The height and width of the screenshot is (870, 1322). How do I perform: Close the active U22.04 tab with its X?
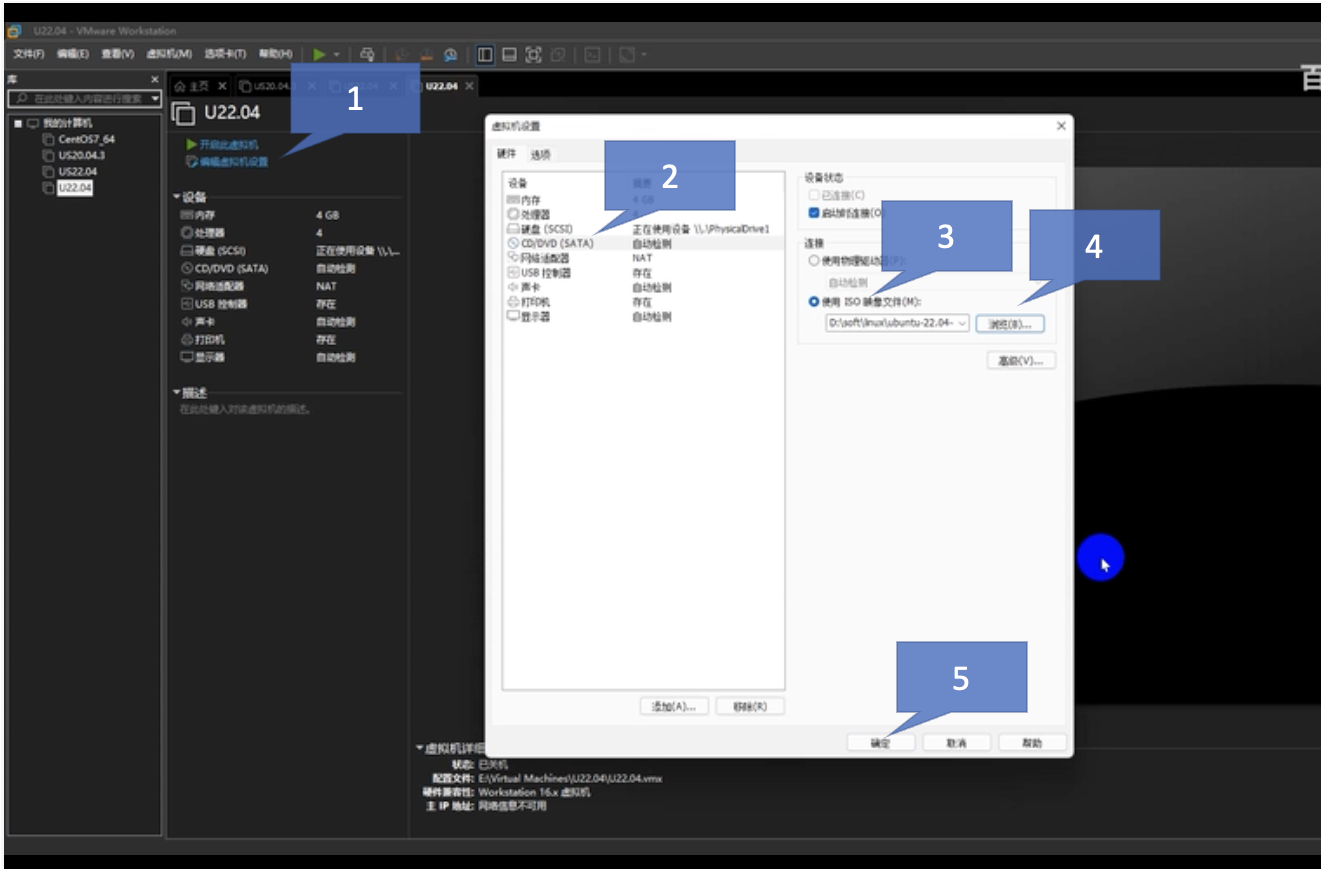(x=469, y=86)
